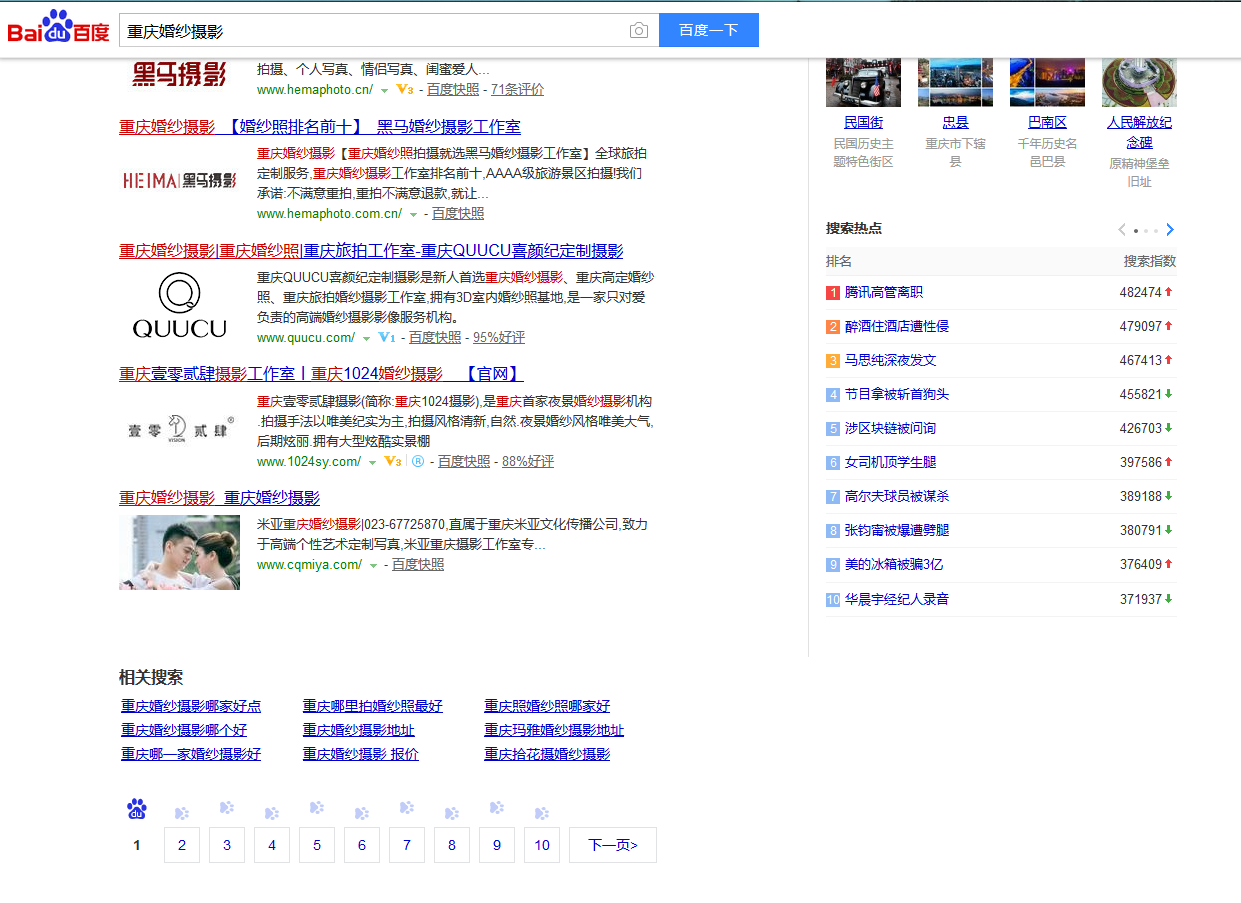The height and width of the screenshot is (903, 1241).
Task: Show previous page of 搜索热点 list
Action: pyautogui.click(x=1122, y=229)
